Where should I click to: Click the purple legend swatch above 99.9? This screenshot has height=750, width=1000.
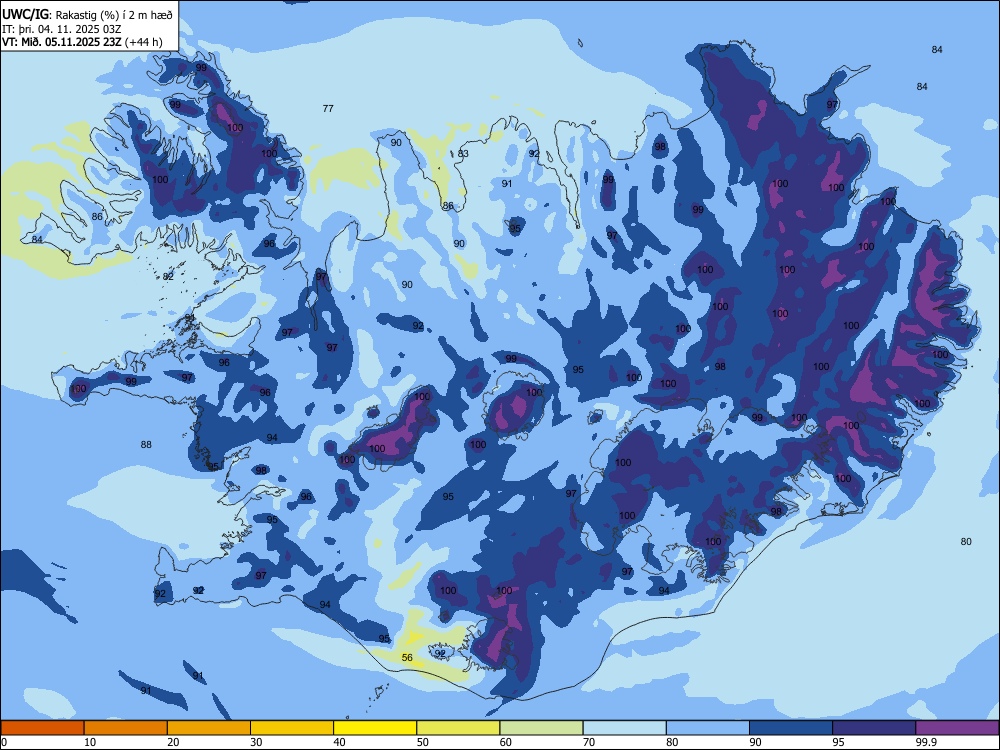957,728
